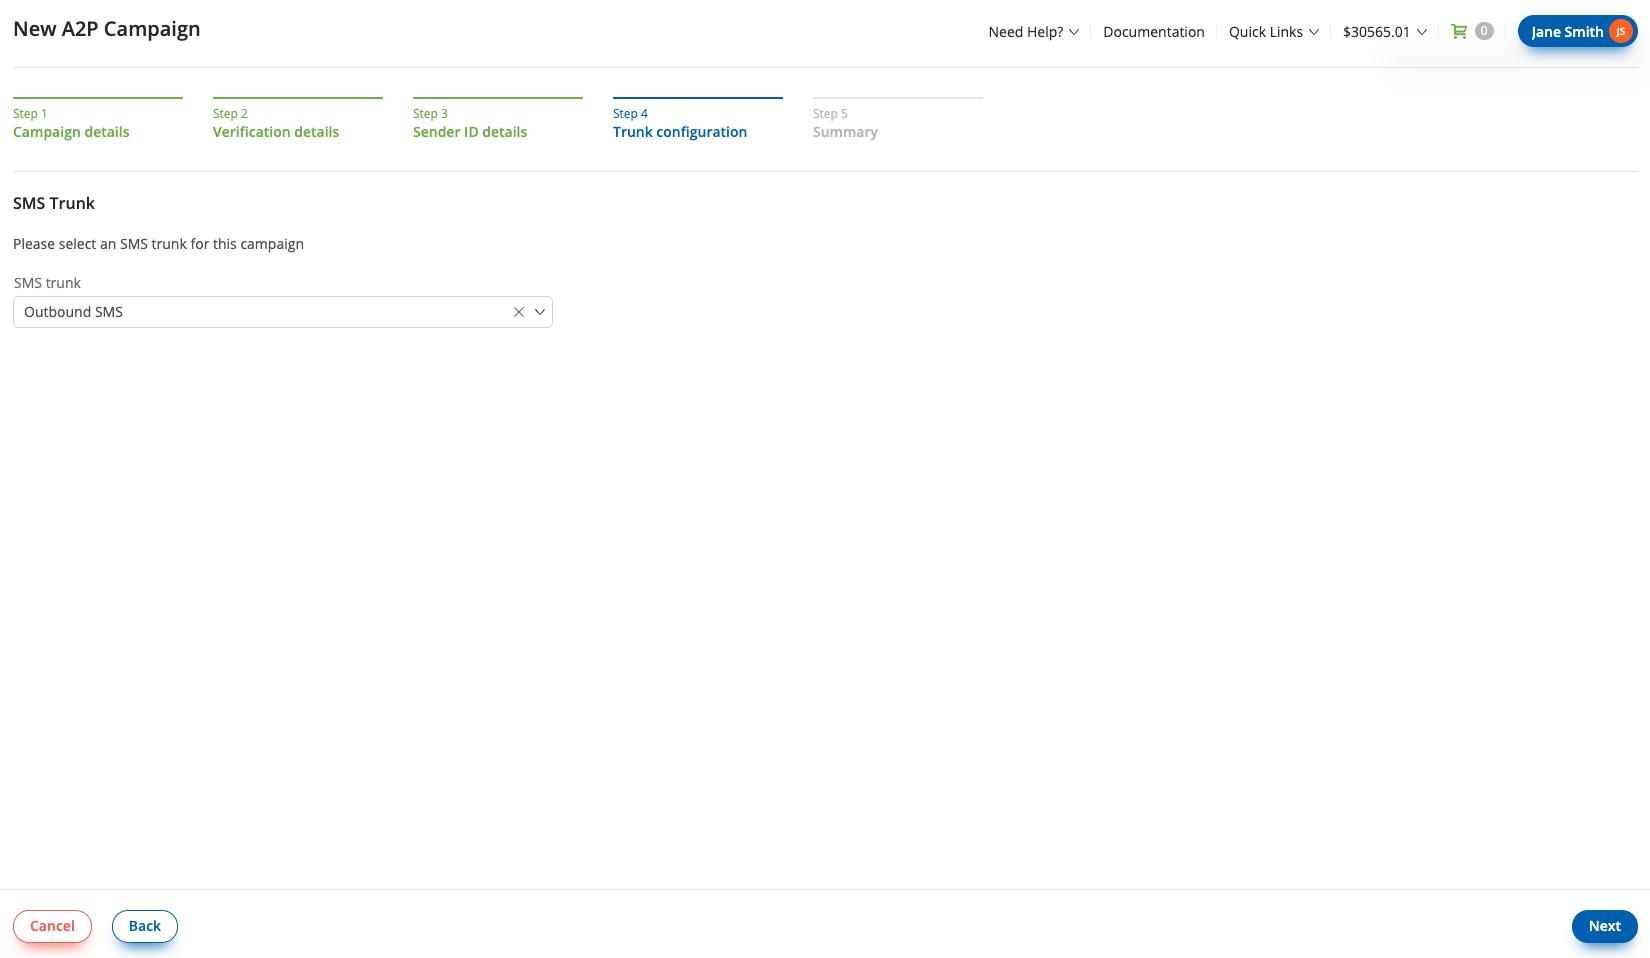Screen dimensions: 1650x958
Task: Click the SMS trunk select field
Action: coord(282,312)
